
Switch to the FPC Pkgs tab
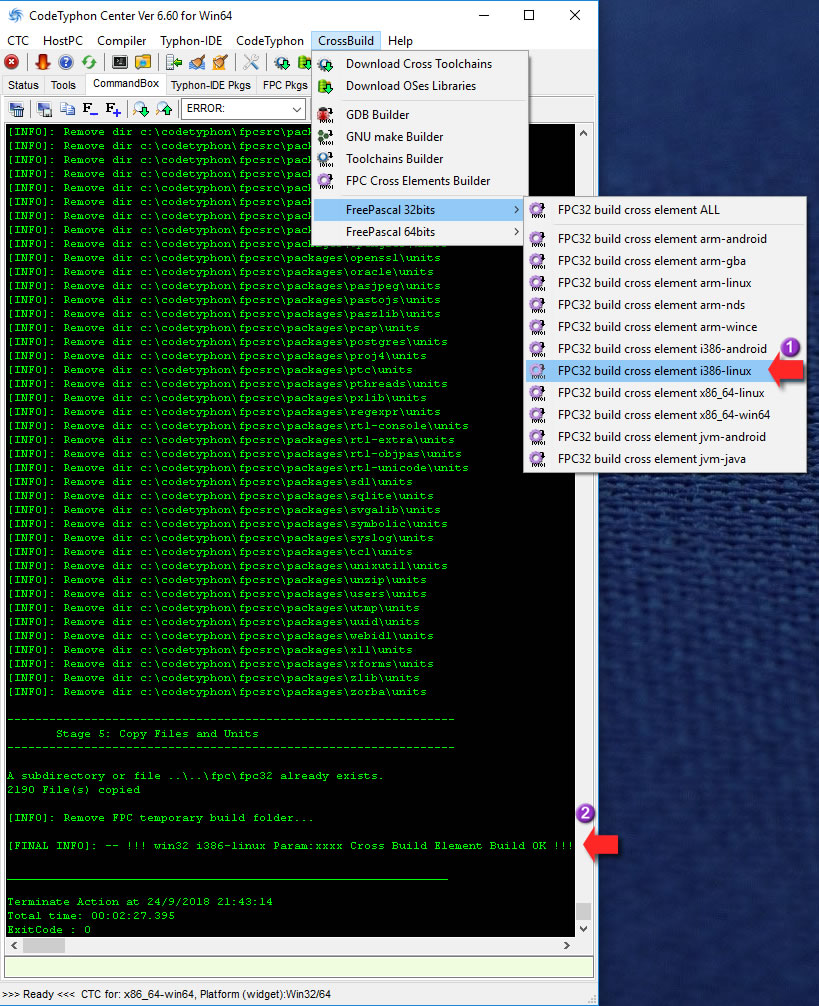(x=285, y=85)
